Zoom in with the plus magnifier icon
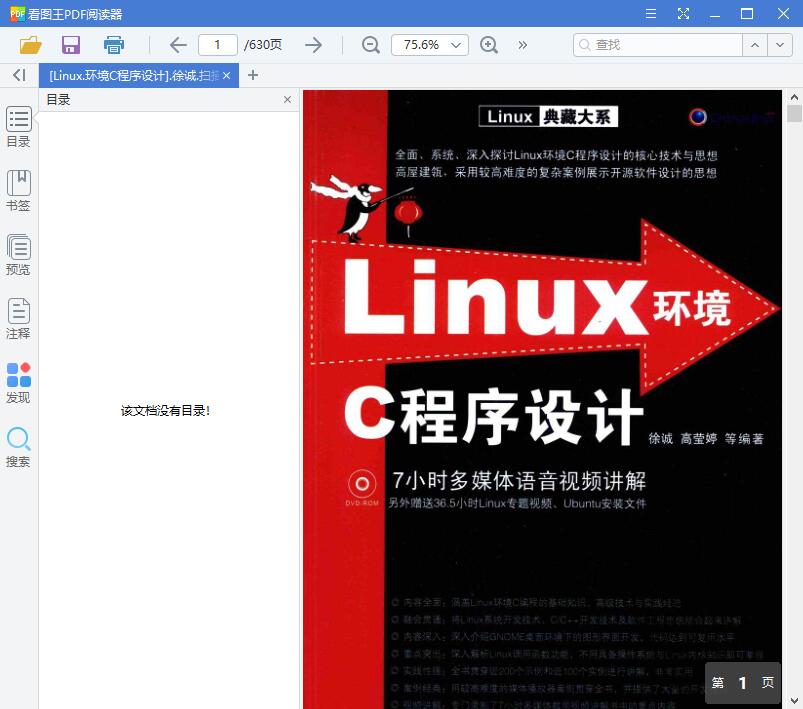 click(x=489, y=45)
